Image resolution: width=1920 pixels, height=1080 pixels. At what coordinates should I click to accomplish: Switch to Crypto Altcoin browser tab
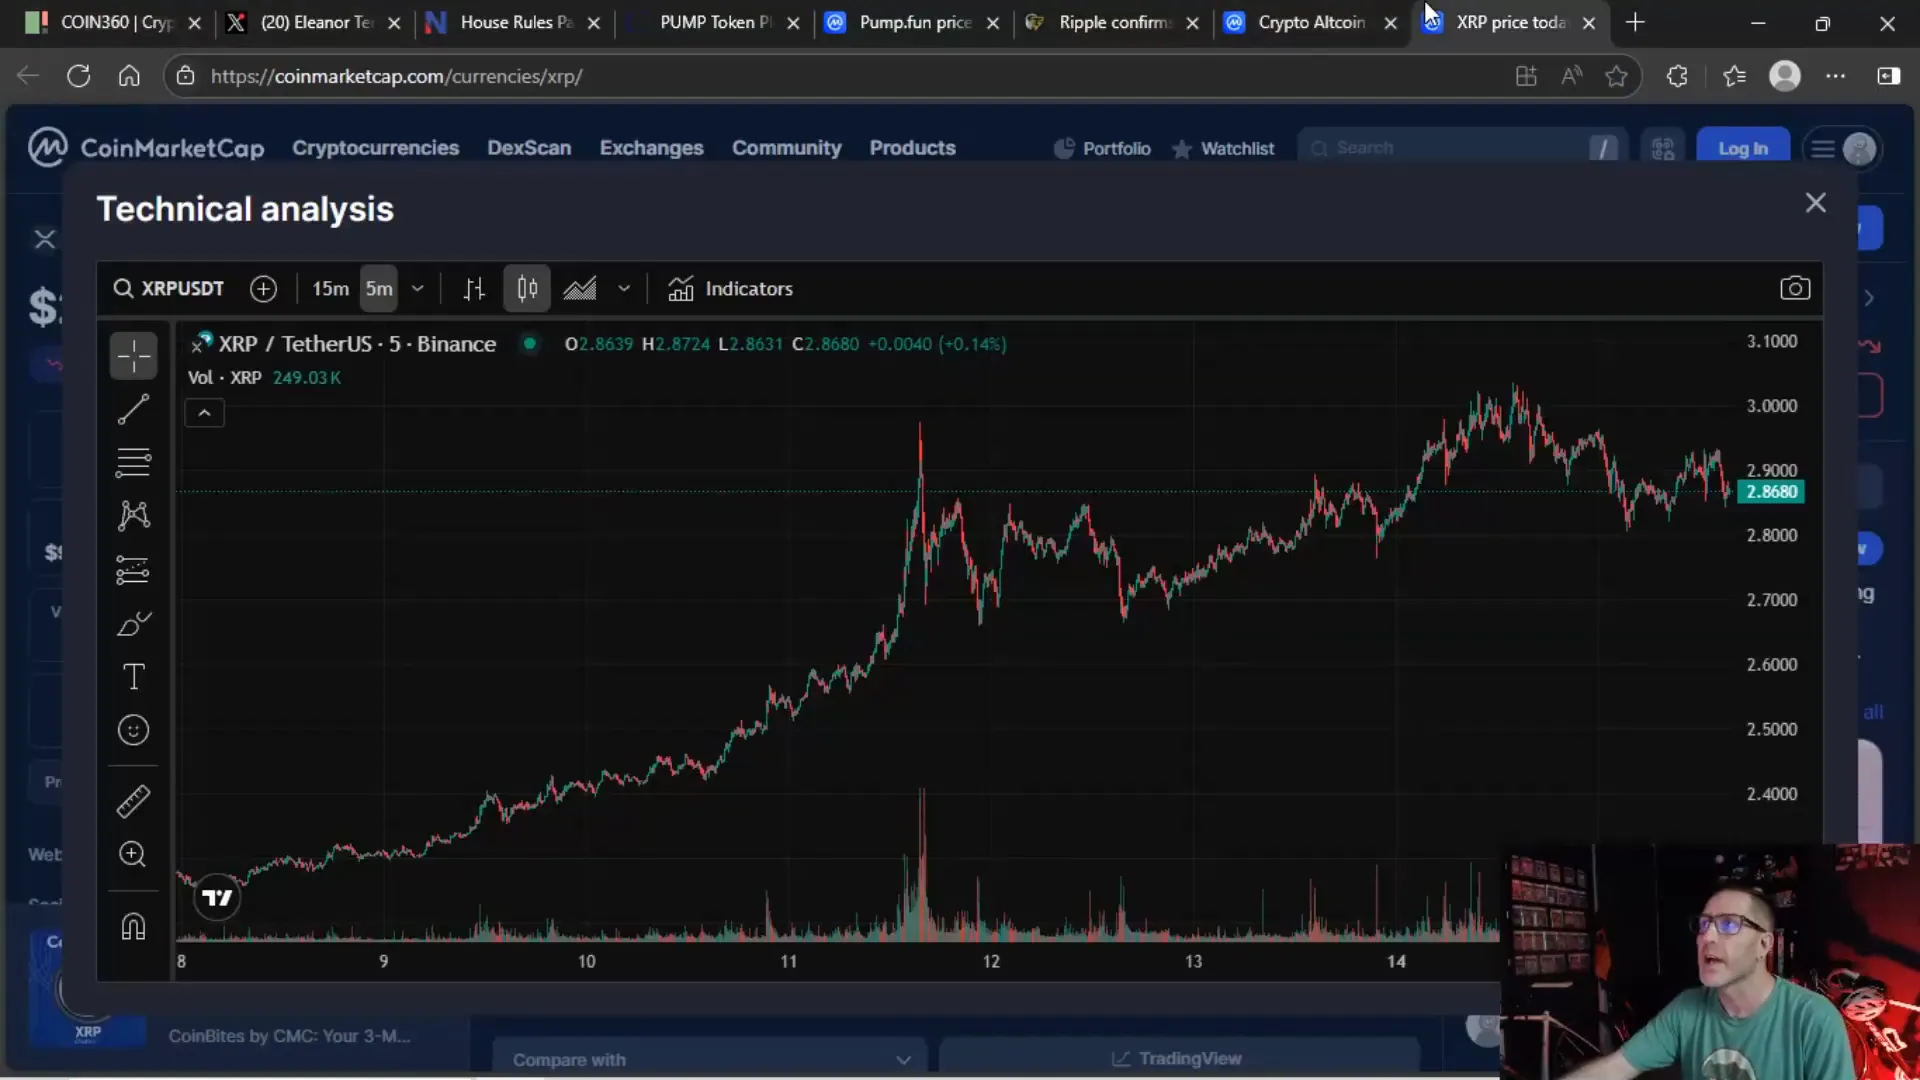click(x=1309, y=22)
